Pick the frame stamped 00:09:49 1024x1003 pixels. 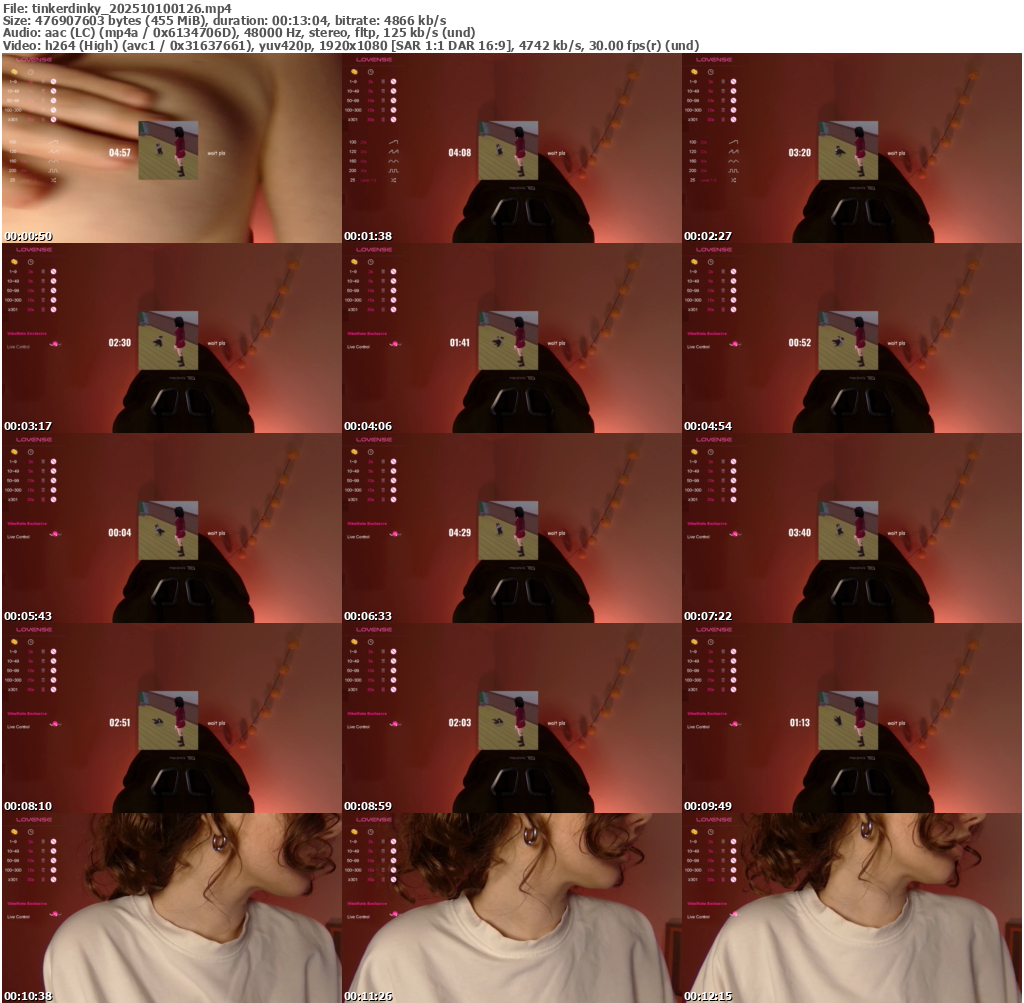pyautogui.click(x=852, y=718)
